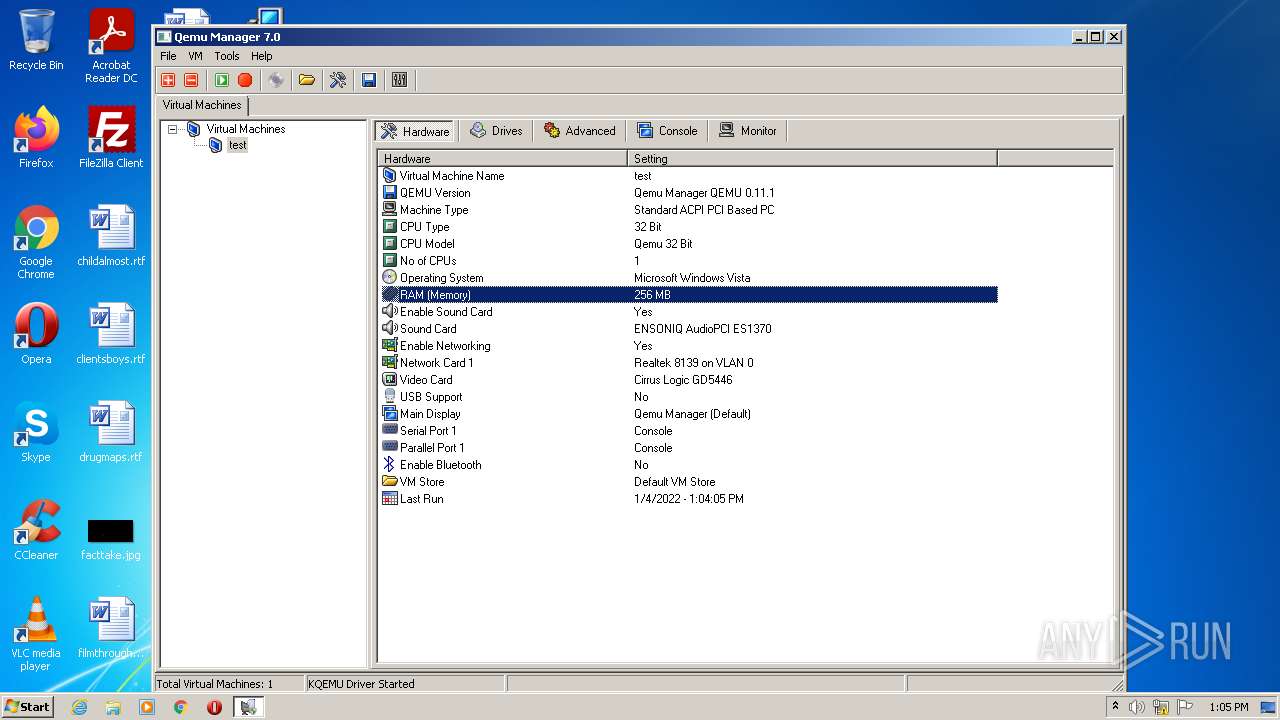Open the File menu
Screen dimensions: 1280x720
click(168, 56)
